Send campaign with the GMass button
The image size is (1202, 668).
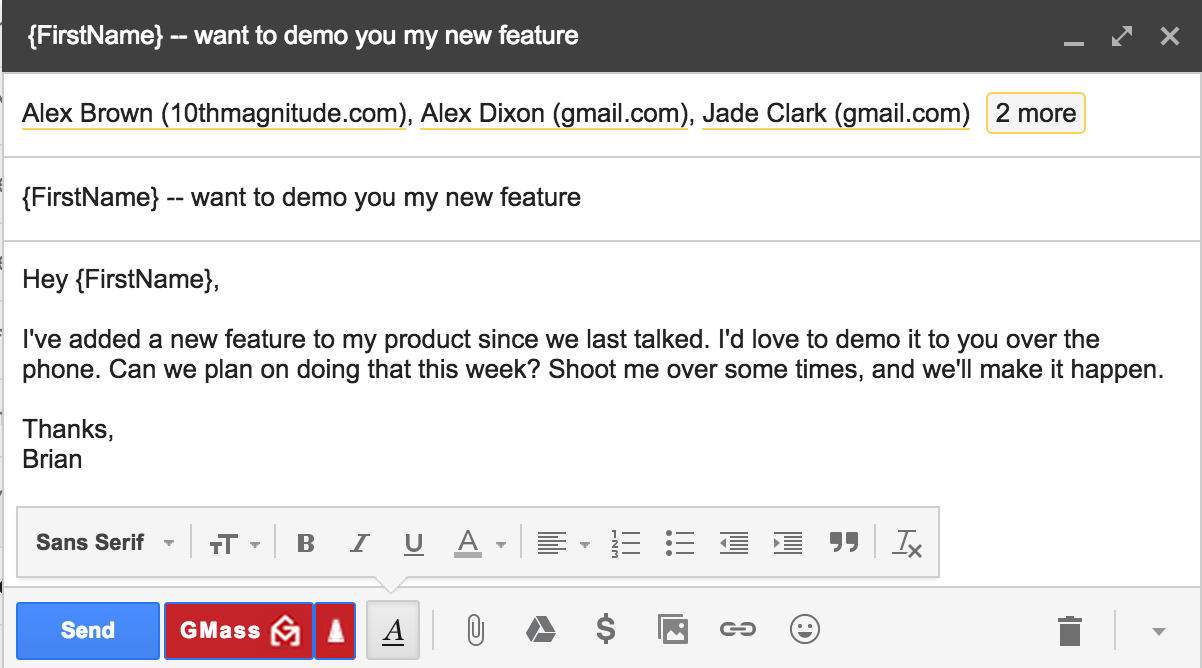pos(238,630)
